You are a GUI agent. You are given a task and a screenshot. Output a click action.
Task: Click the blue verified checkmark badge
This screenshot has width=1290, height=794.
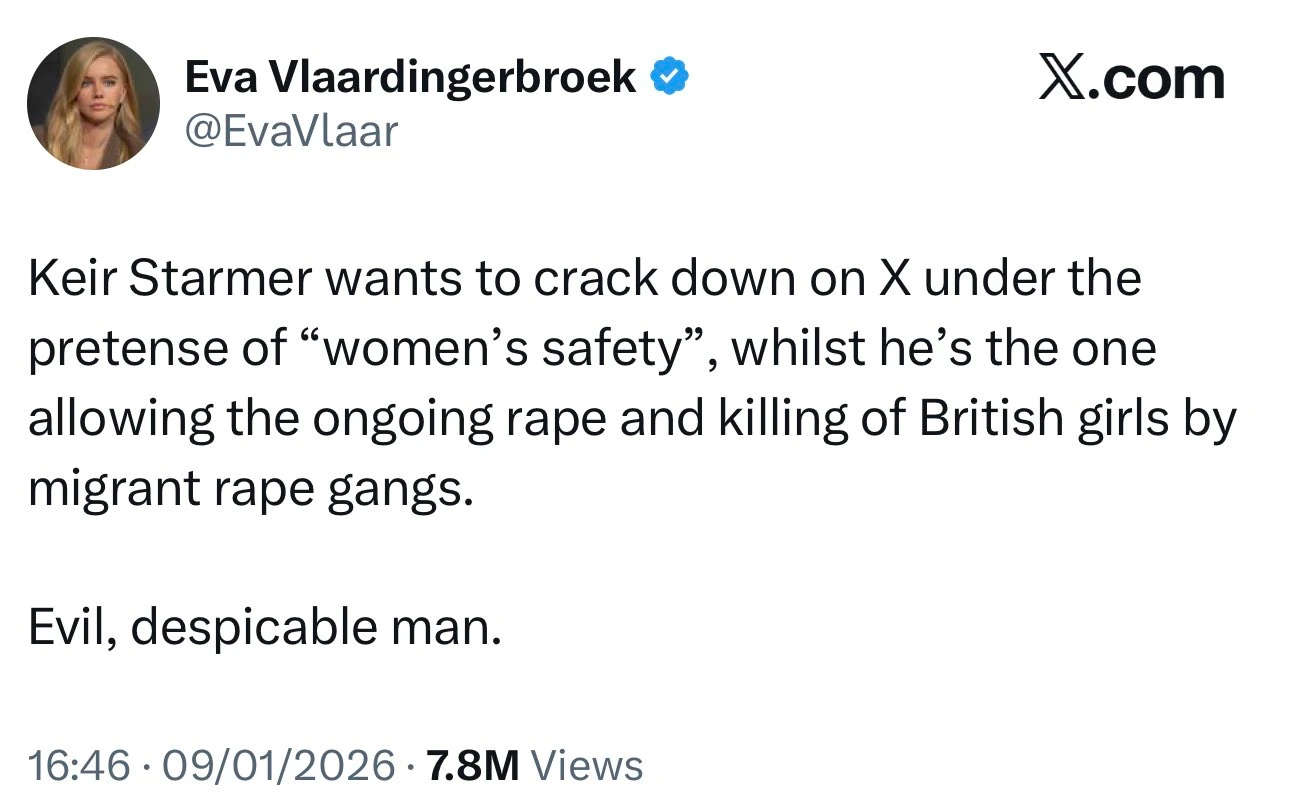pyautogui.click(x=668, y=77)
